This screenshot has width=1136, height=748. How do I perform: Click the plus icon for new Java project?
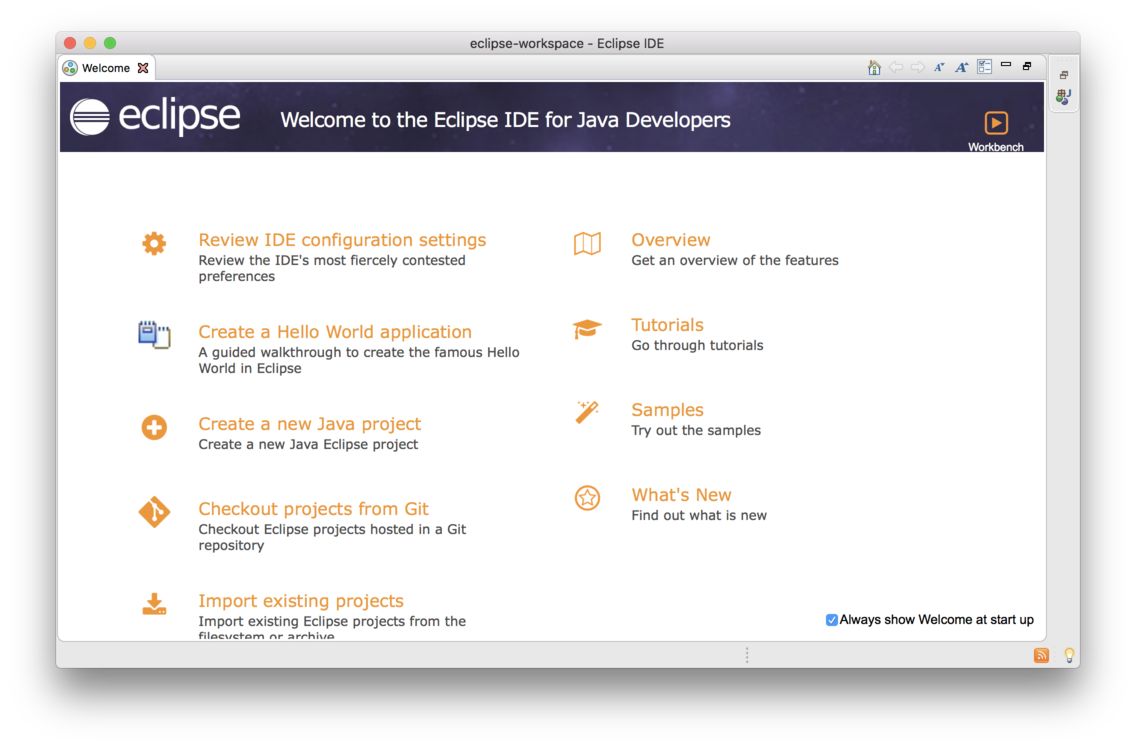pos(154,427)
